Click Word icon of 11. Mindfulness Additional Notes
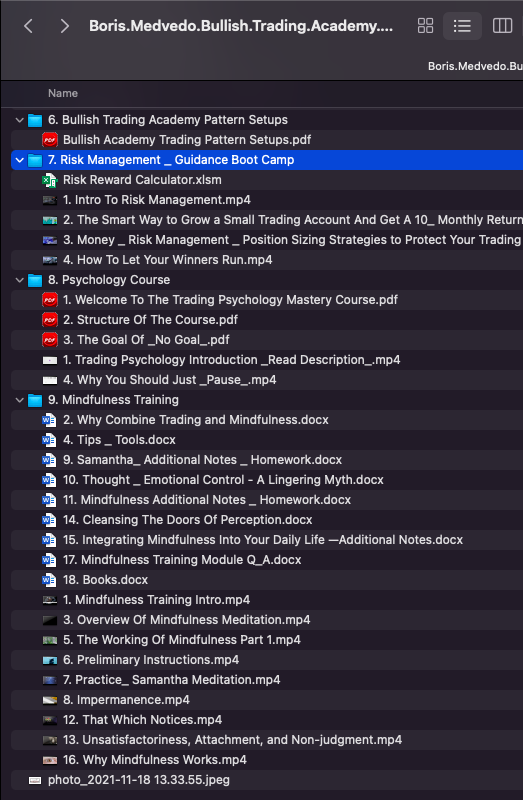This screenshot has width=523, height=800. pos(49,500)
